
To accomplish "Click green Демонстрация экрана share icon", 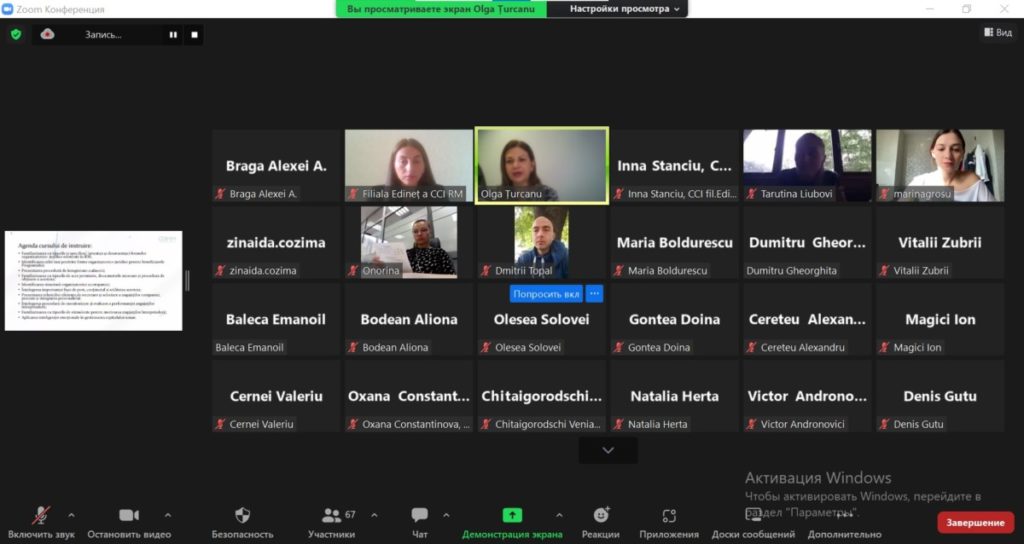I will click(512, 515).
